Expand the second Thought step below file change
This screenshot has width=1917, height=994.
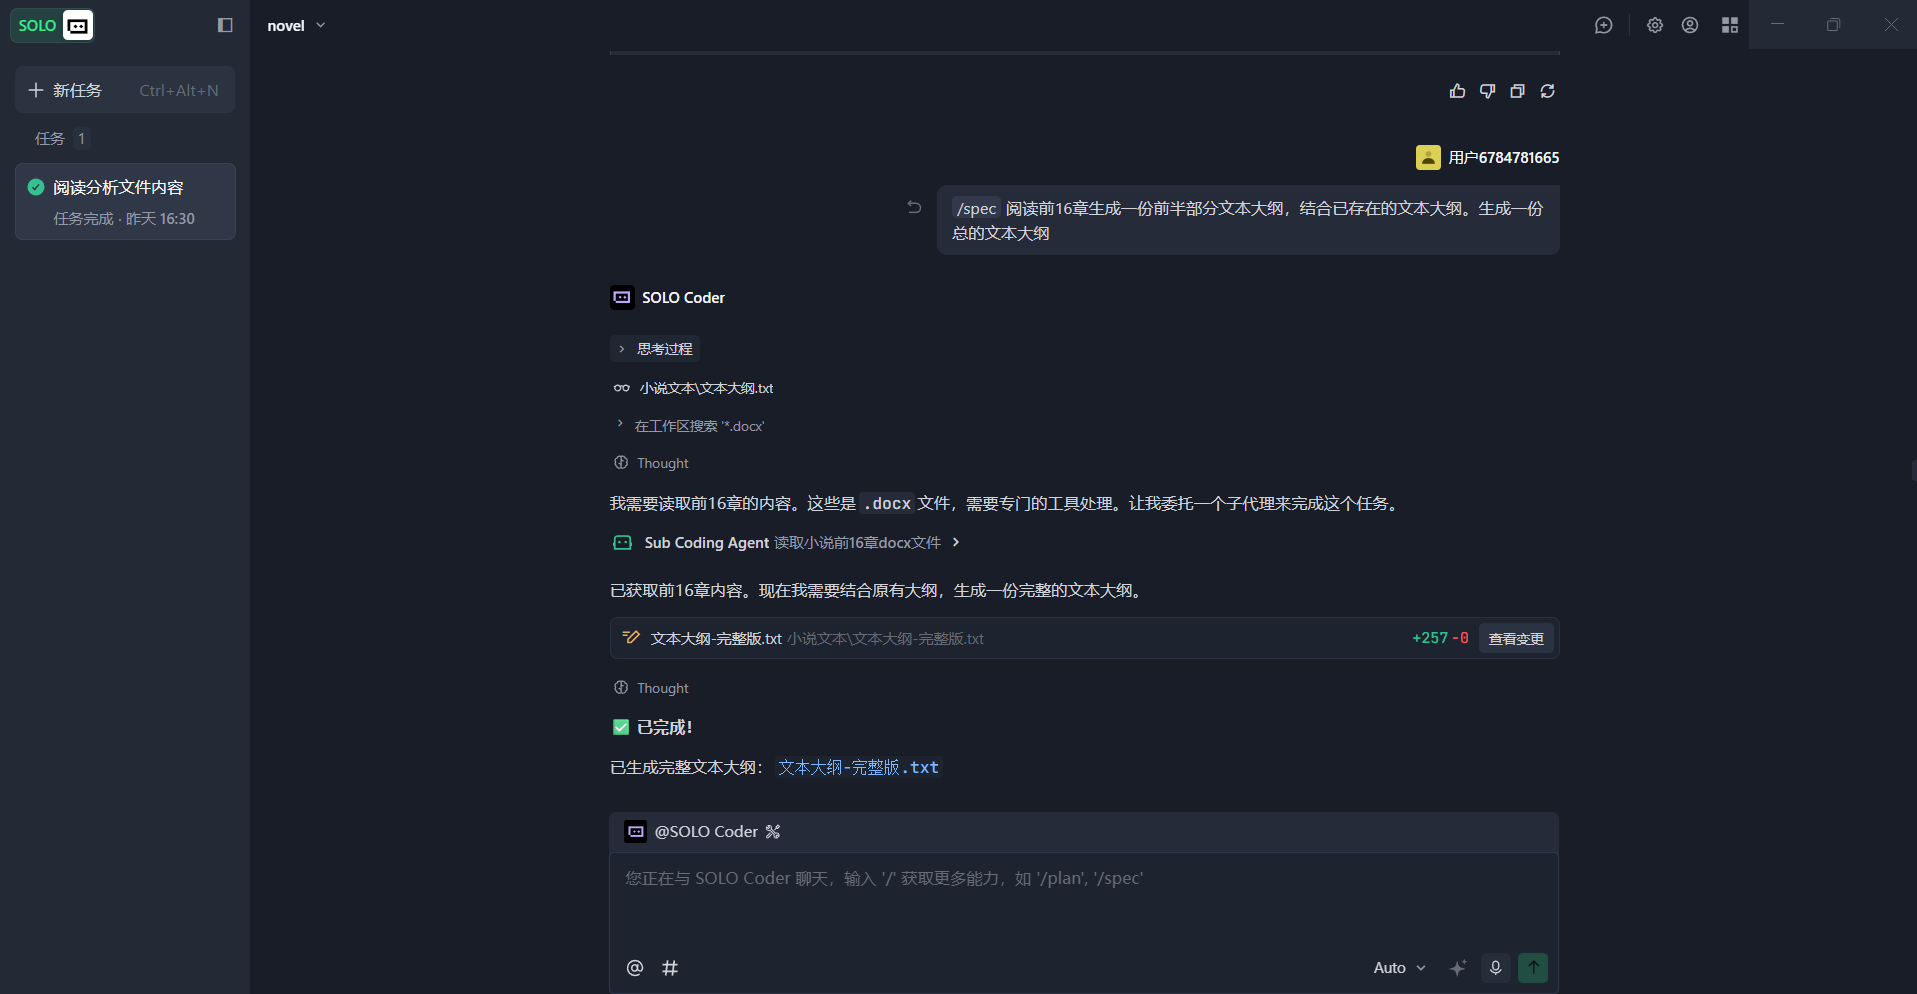(x=651, y=688)
